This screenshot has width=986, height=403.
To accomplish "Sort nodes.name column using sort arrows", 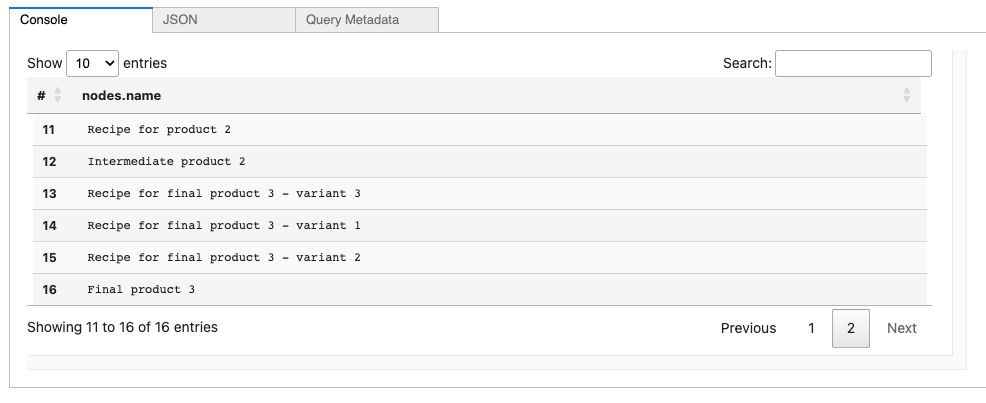I will point(906,96).
